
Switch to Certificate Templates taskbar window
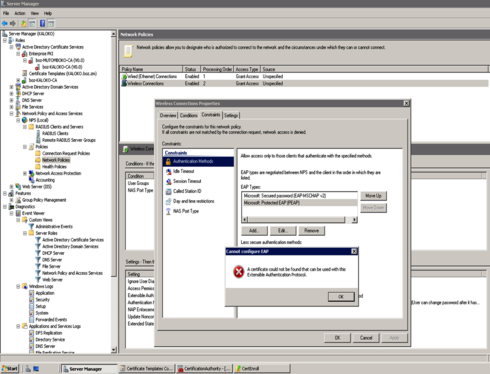[x=147, y=369]
